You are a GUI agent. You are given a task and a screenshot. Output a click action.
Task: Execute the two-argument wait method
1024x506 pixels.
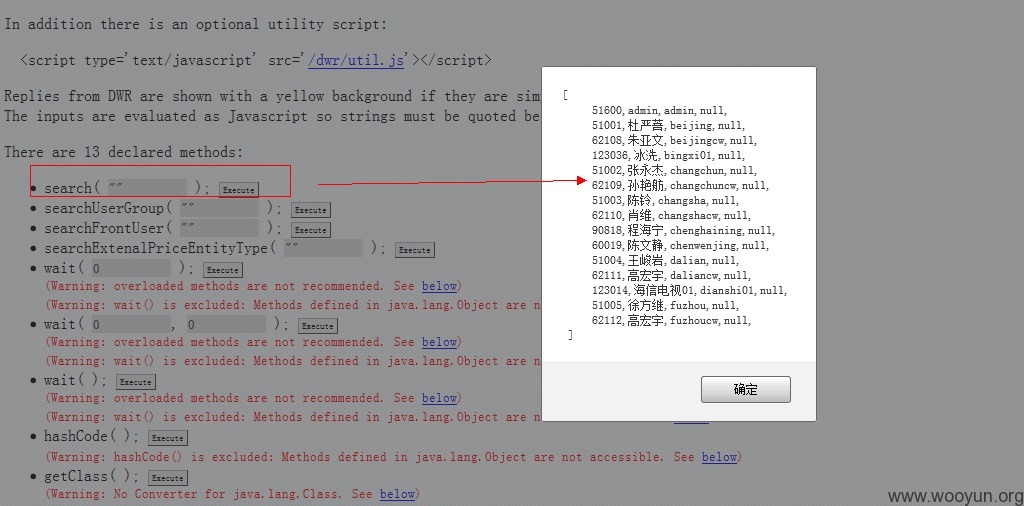pyautogui.click(x=318, y=326)
